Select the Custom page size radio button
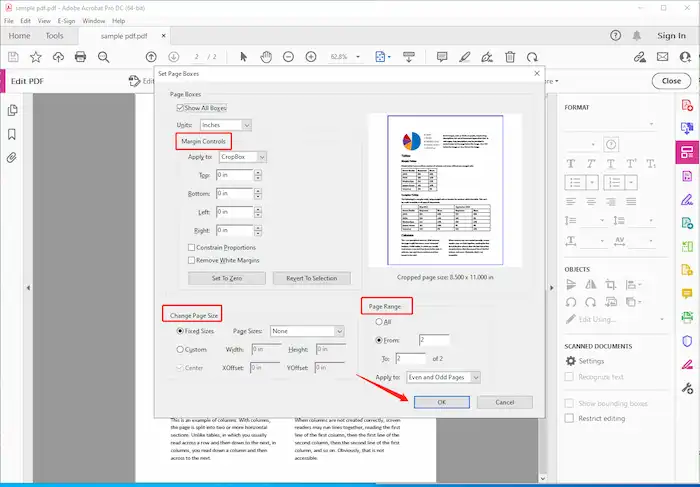This screenshot has height=487, width=700. pos(180,350)
